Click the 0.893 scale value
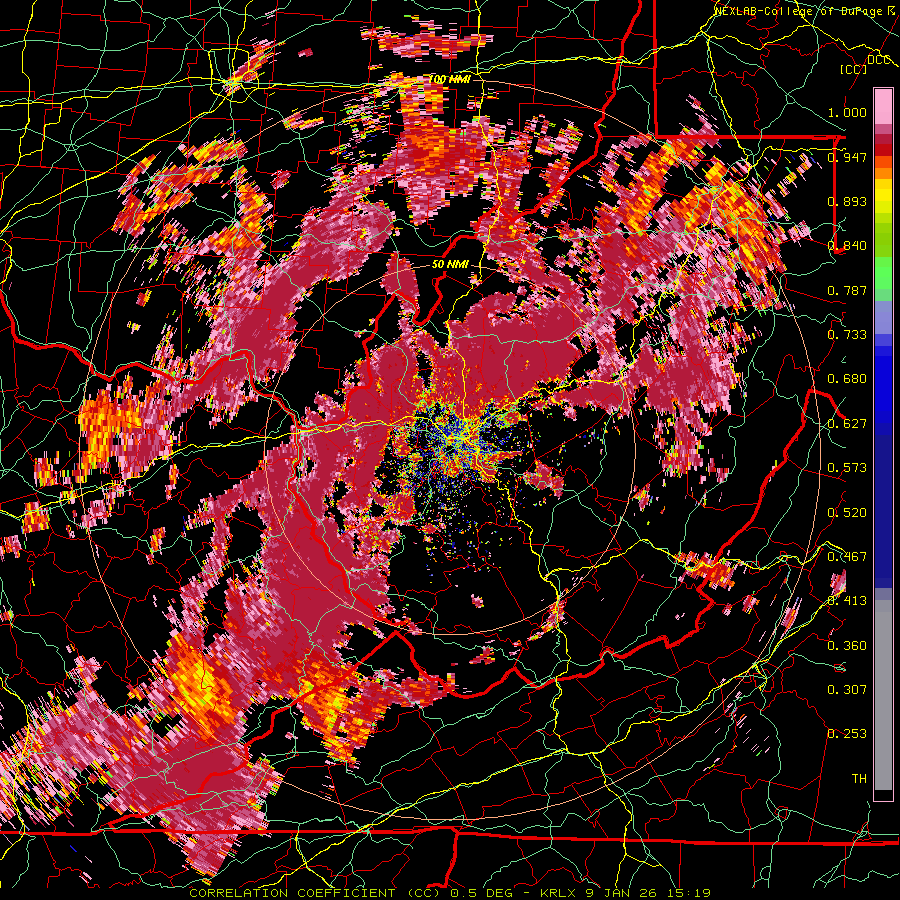Viewport: 900px width, 900px height. tap(847, 201)
